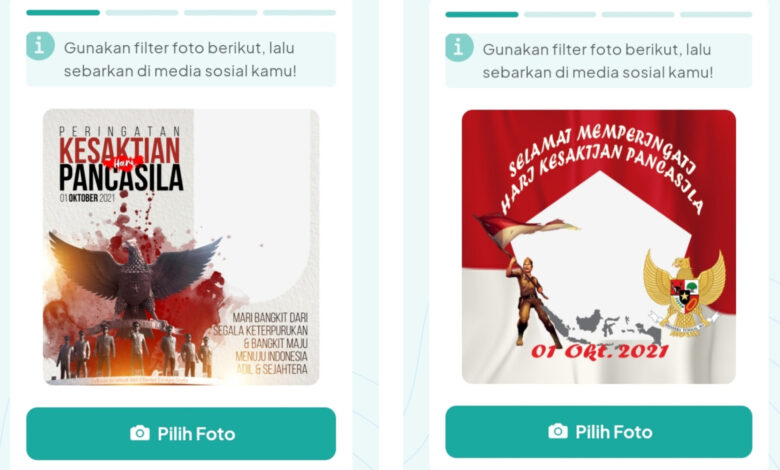780x470 pixels.
Task: Click first progress step in right panel
Action: tap(482, 14)
